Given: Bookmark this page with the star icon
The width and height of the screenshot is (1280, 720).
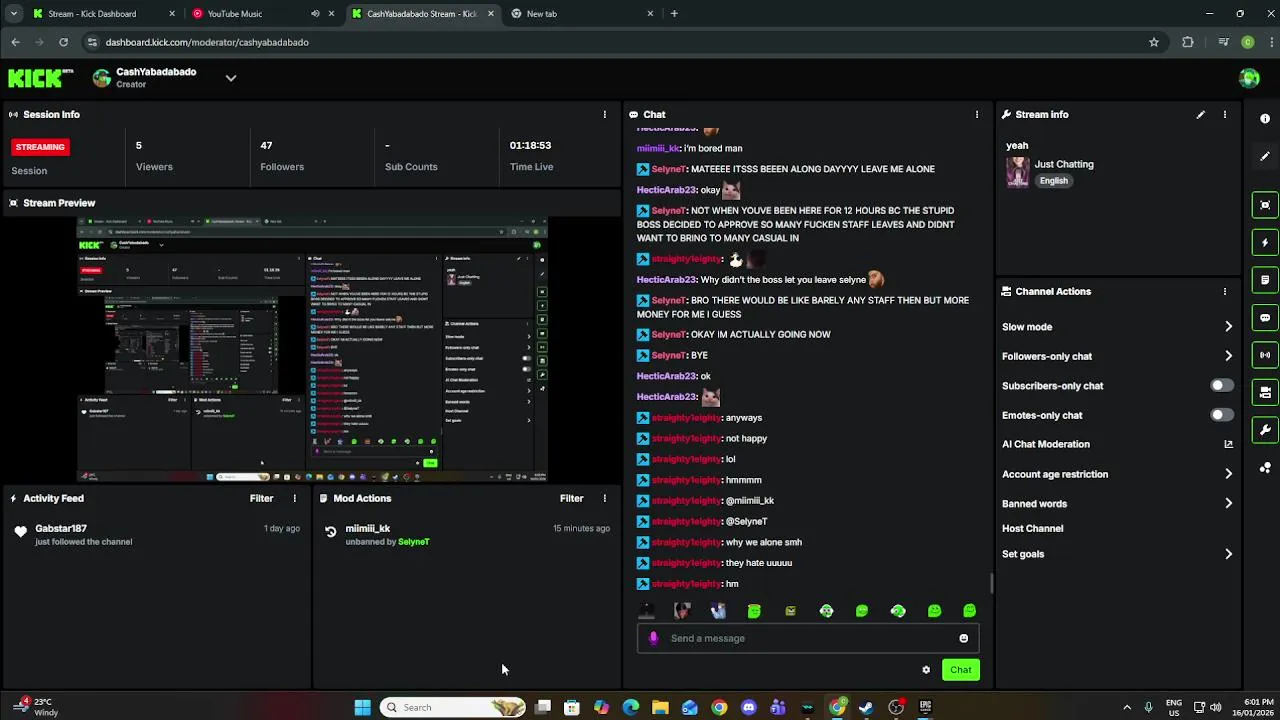Looking at the screenshot, I should (1154, 42).
